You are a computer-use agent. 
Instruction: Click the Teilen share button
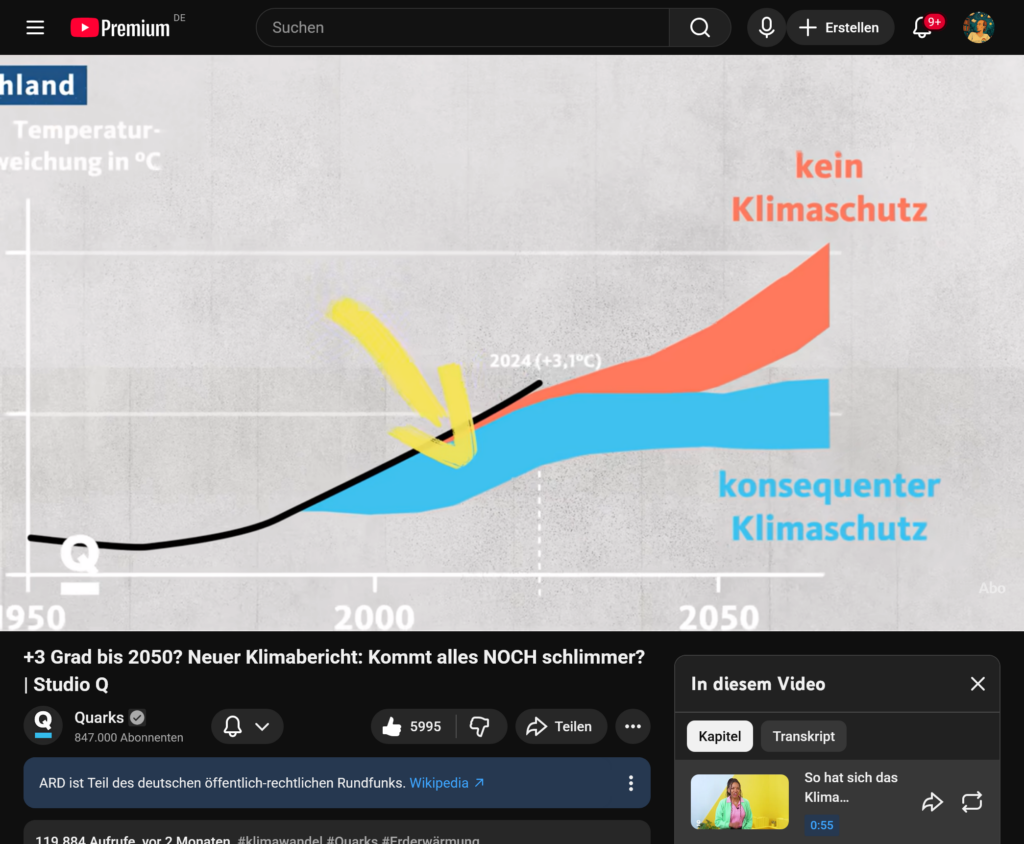(561, 727)
